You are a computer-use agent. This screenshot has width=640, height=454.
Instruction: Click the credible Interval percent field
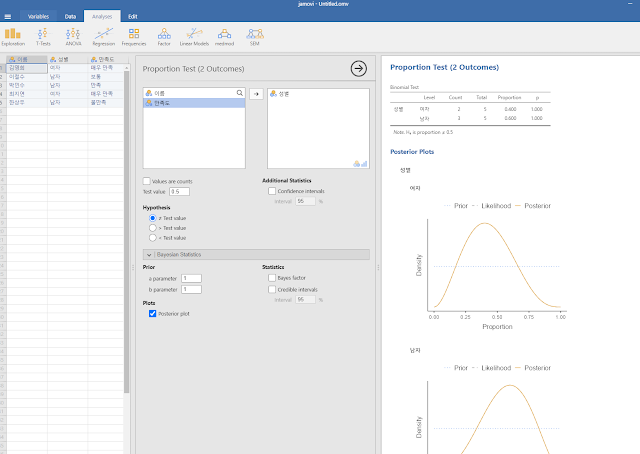click(305, 300)
